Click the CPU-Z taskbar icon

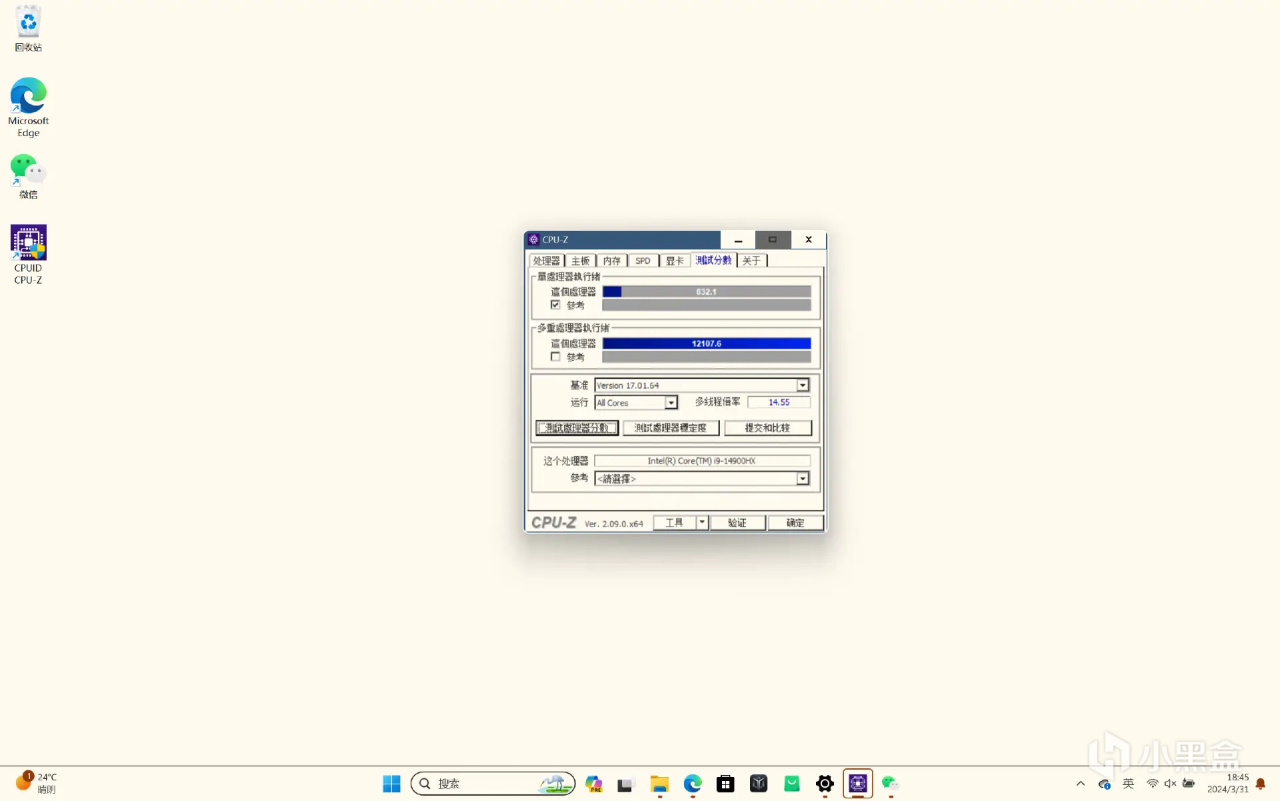pyautogui.click(x=858, y=784)
